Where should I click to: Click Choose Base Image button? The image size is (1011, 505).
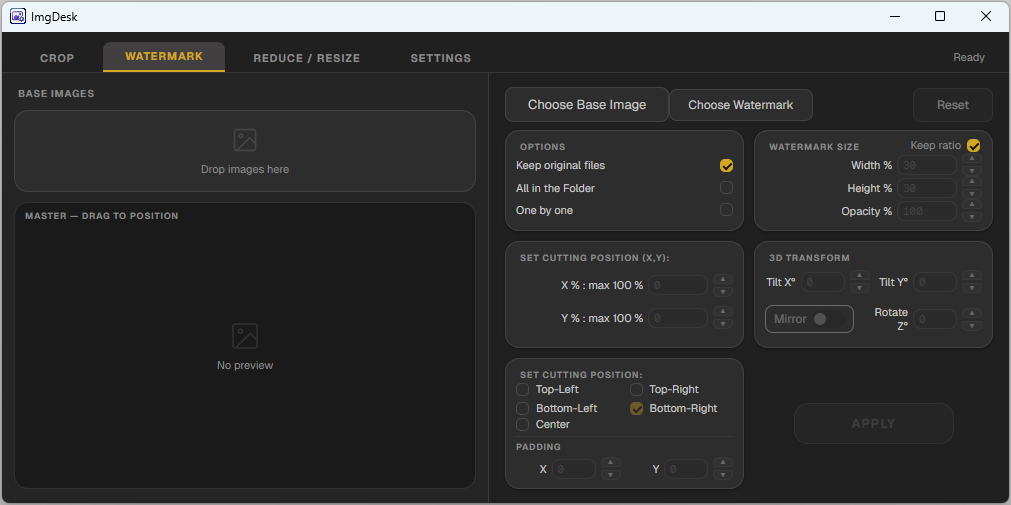pyautogui.click(x=587, y=104)
